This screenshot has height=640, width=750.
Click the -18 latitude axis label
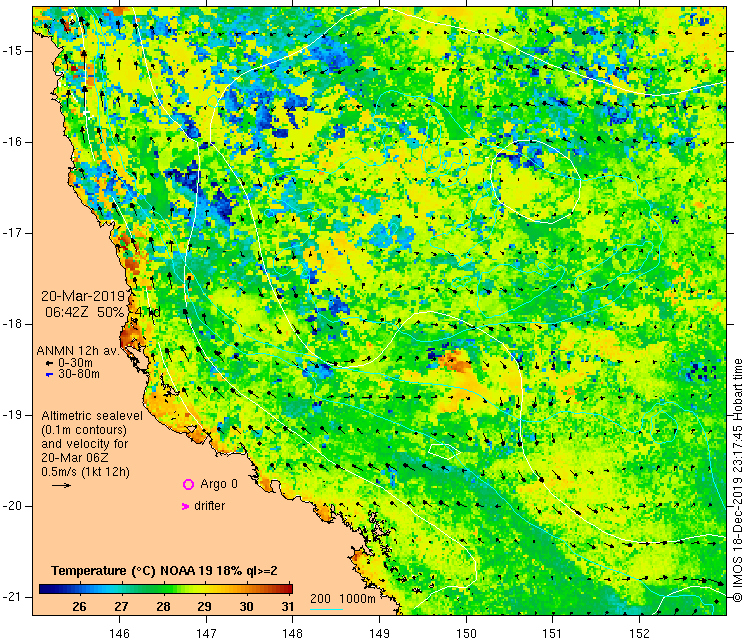pos(11,324)
